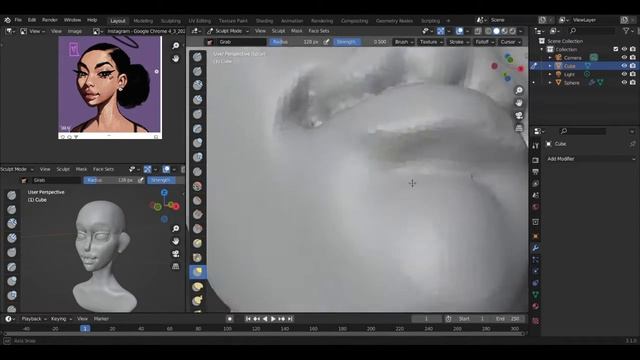The image size is (640, 360).
Task: Click the blue Z axis on small viewport gizmo
Action: pyautogui.click(x=164, y=192)
